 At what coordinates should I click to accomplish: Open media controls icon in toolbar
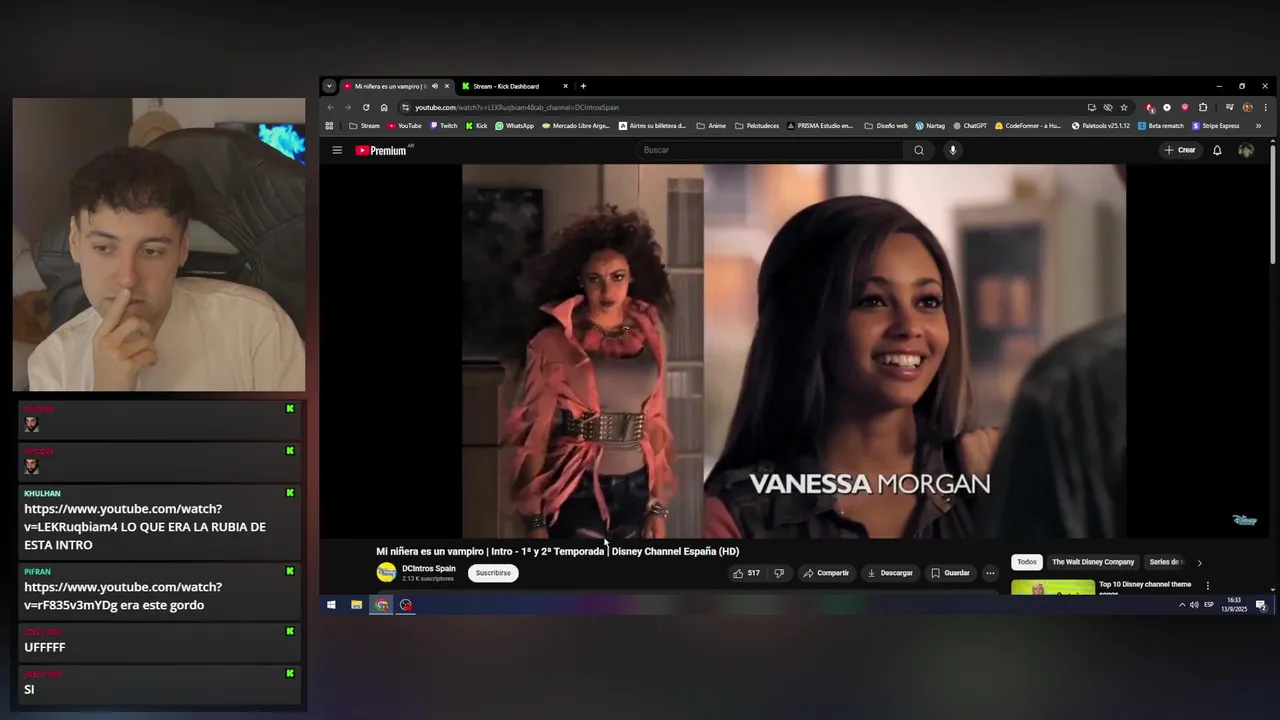pos(1229,107)
